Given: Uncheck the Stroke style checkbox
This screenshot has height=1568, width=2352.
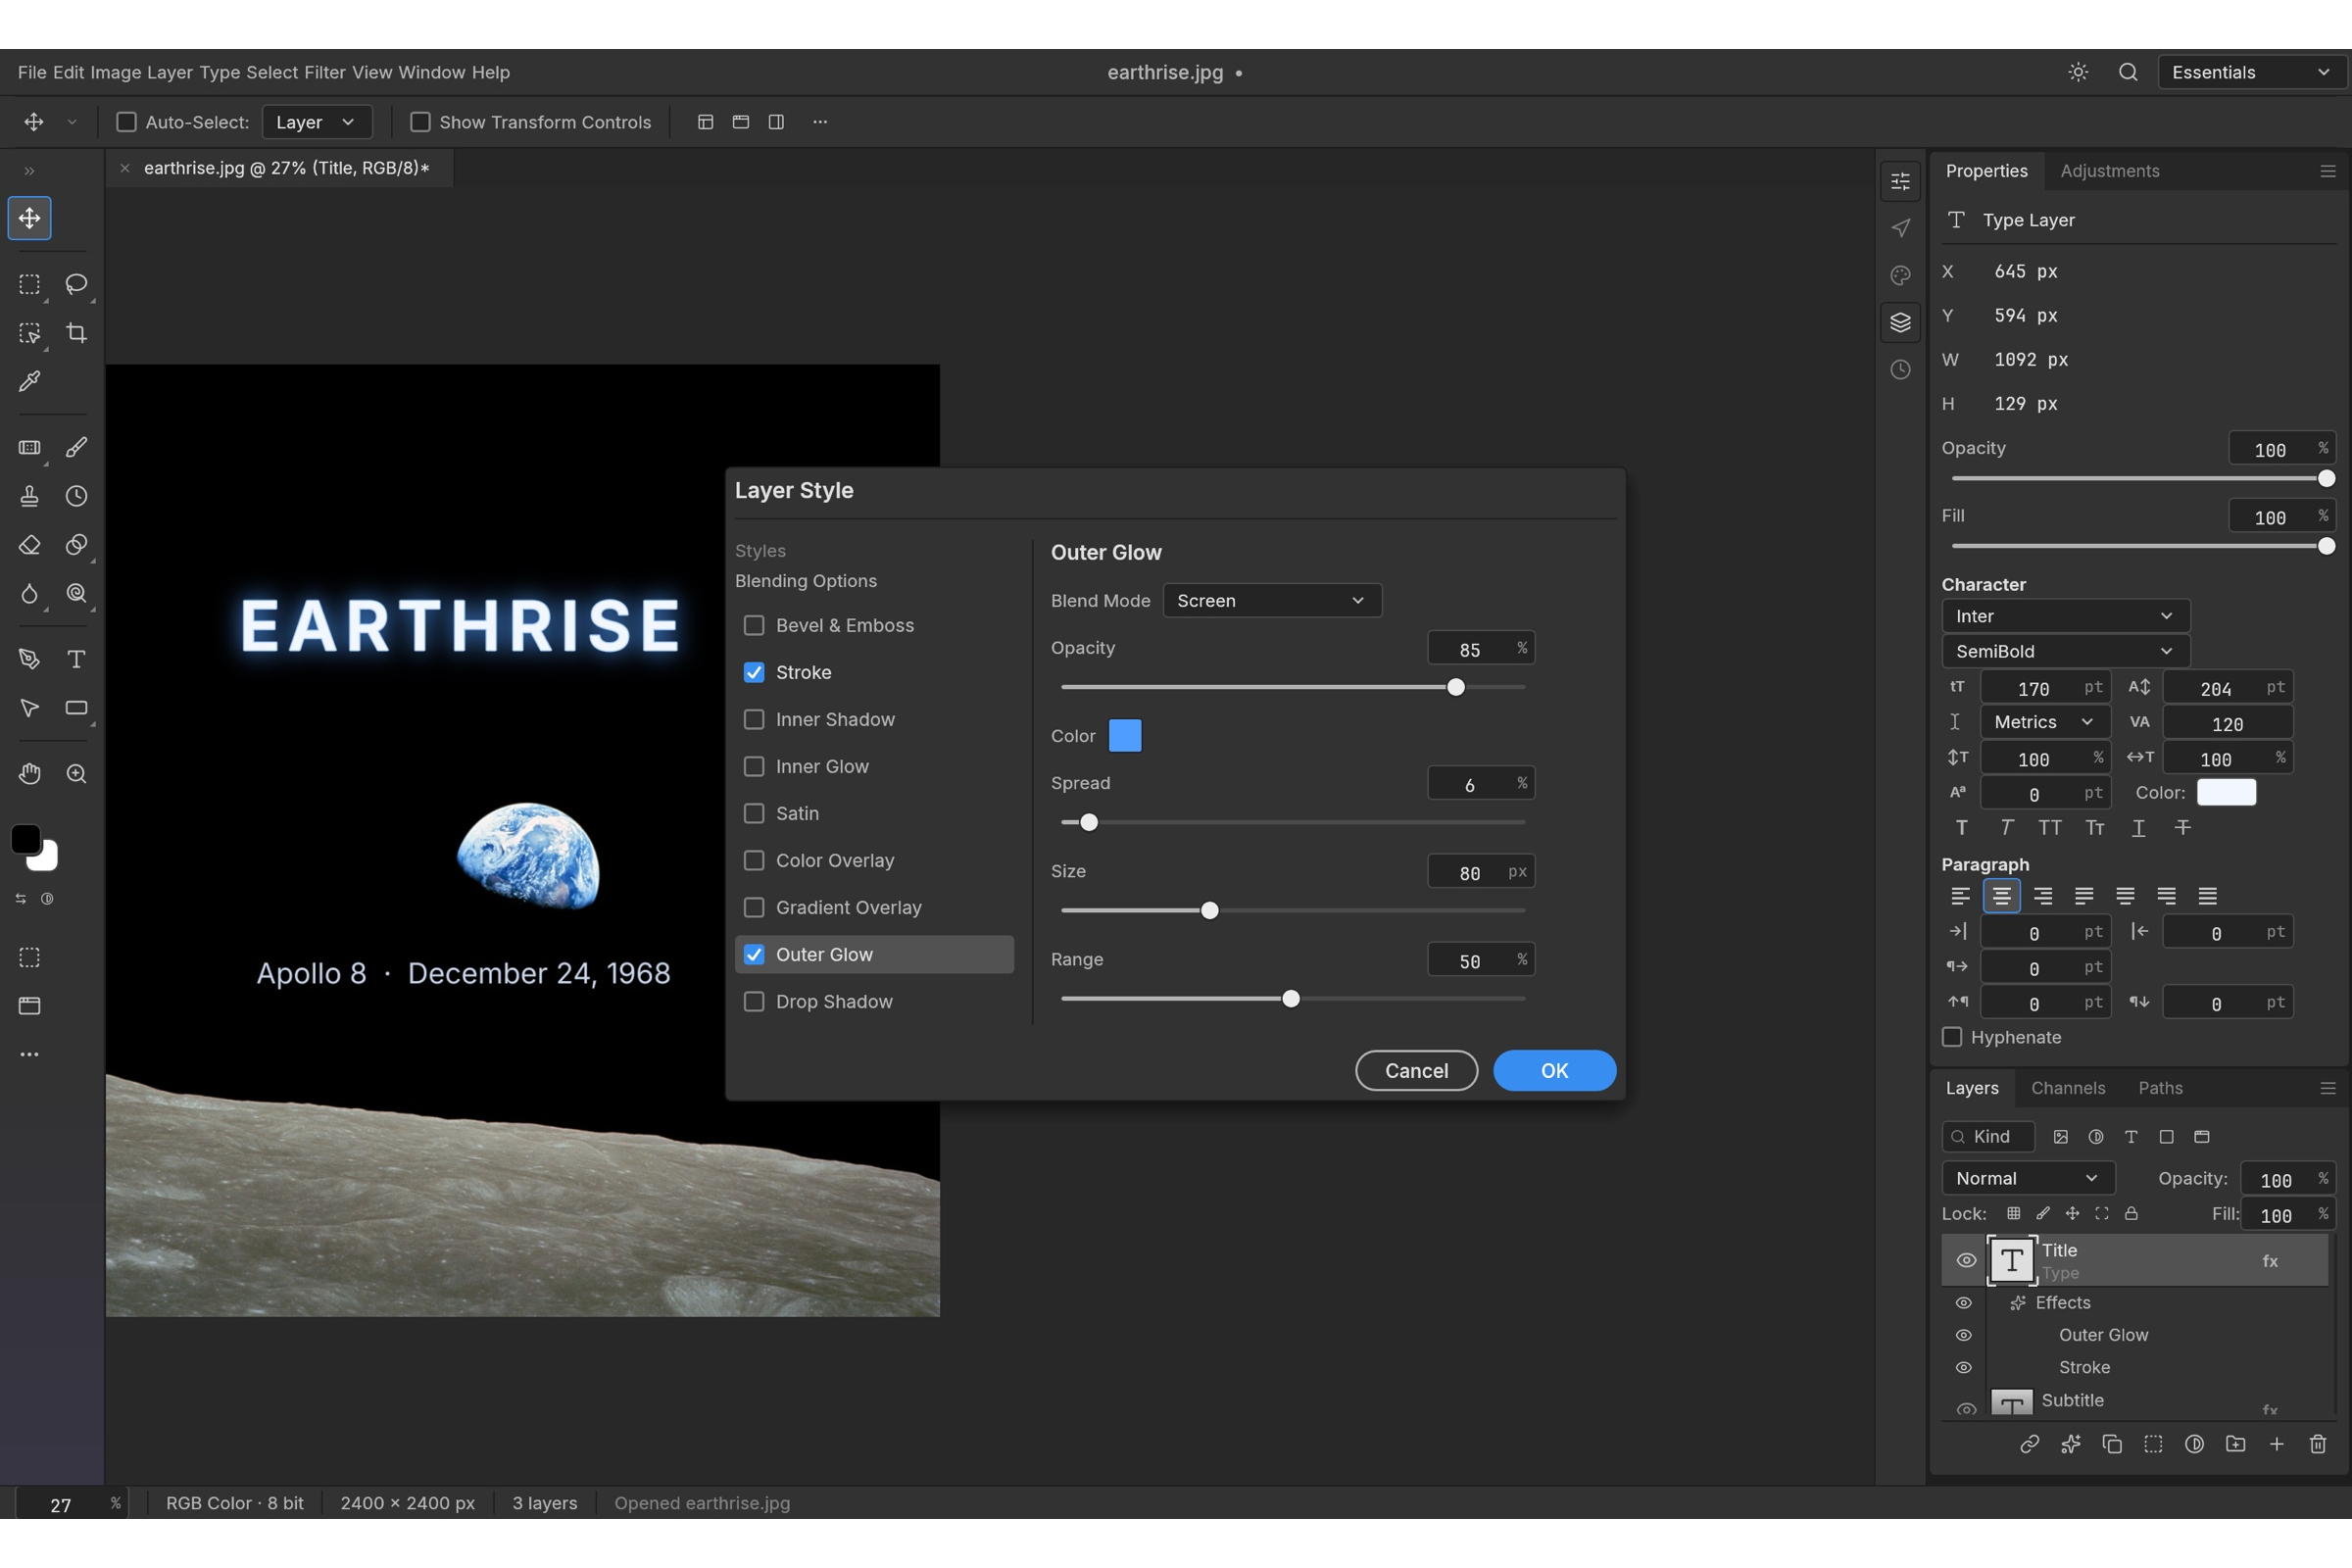Looking at the screenshot, I should (x=754, y=673).
